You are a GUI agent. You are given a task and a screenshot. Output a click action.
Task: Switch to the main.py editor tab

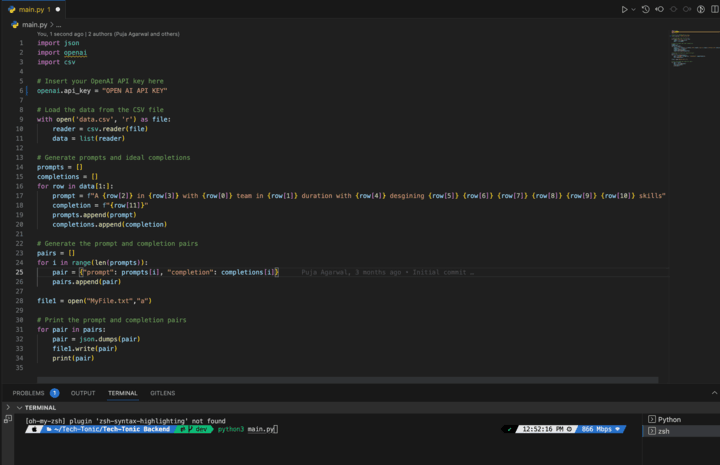coord(32,9)
